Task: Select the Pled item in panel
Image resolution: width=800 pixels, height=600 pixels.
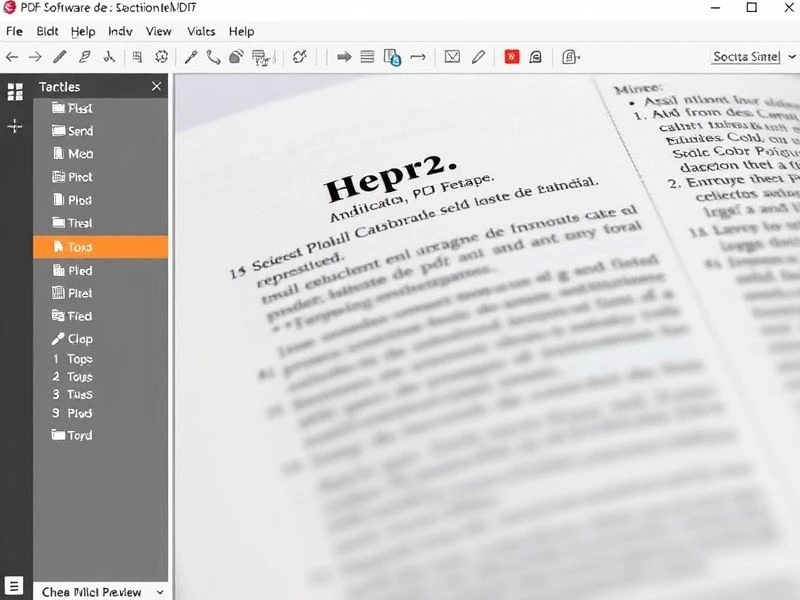Action: click(101, 270)
